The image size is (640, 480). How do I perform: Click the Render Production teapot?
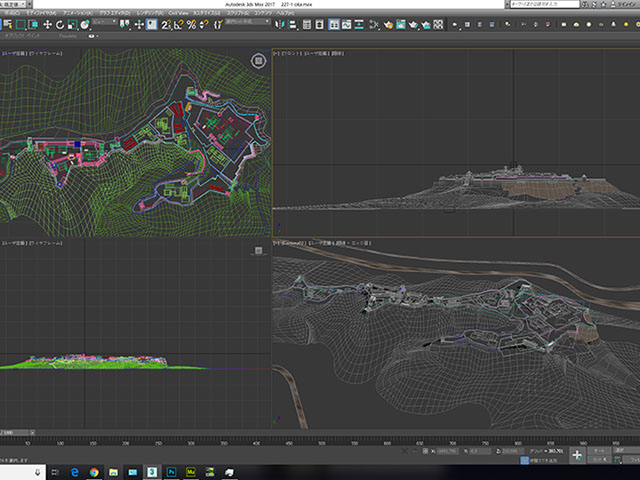[413, 25]
